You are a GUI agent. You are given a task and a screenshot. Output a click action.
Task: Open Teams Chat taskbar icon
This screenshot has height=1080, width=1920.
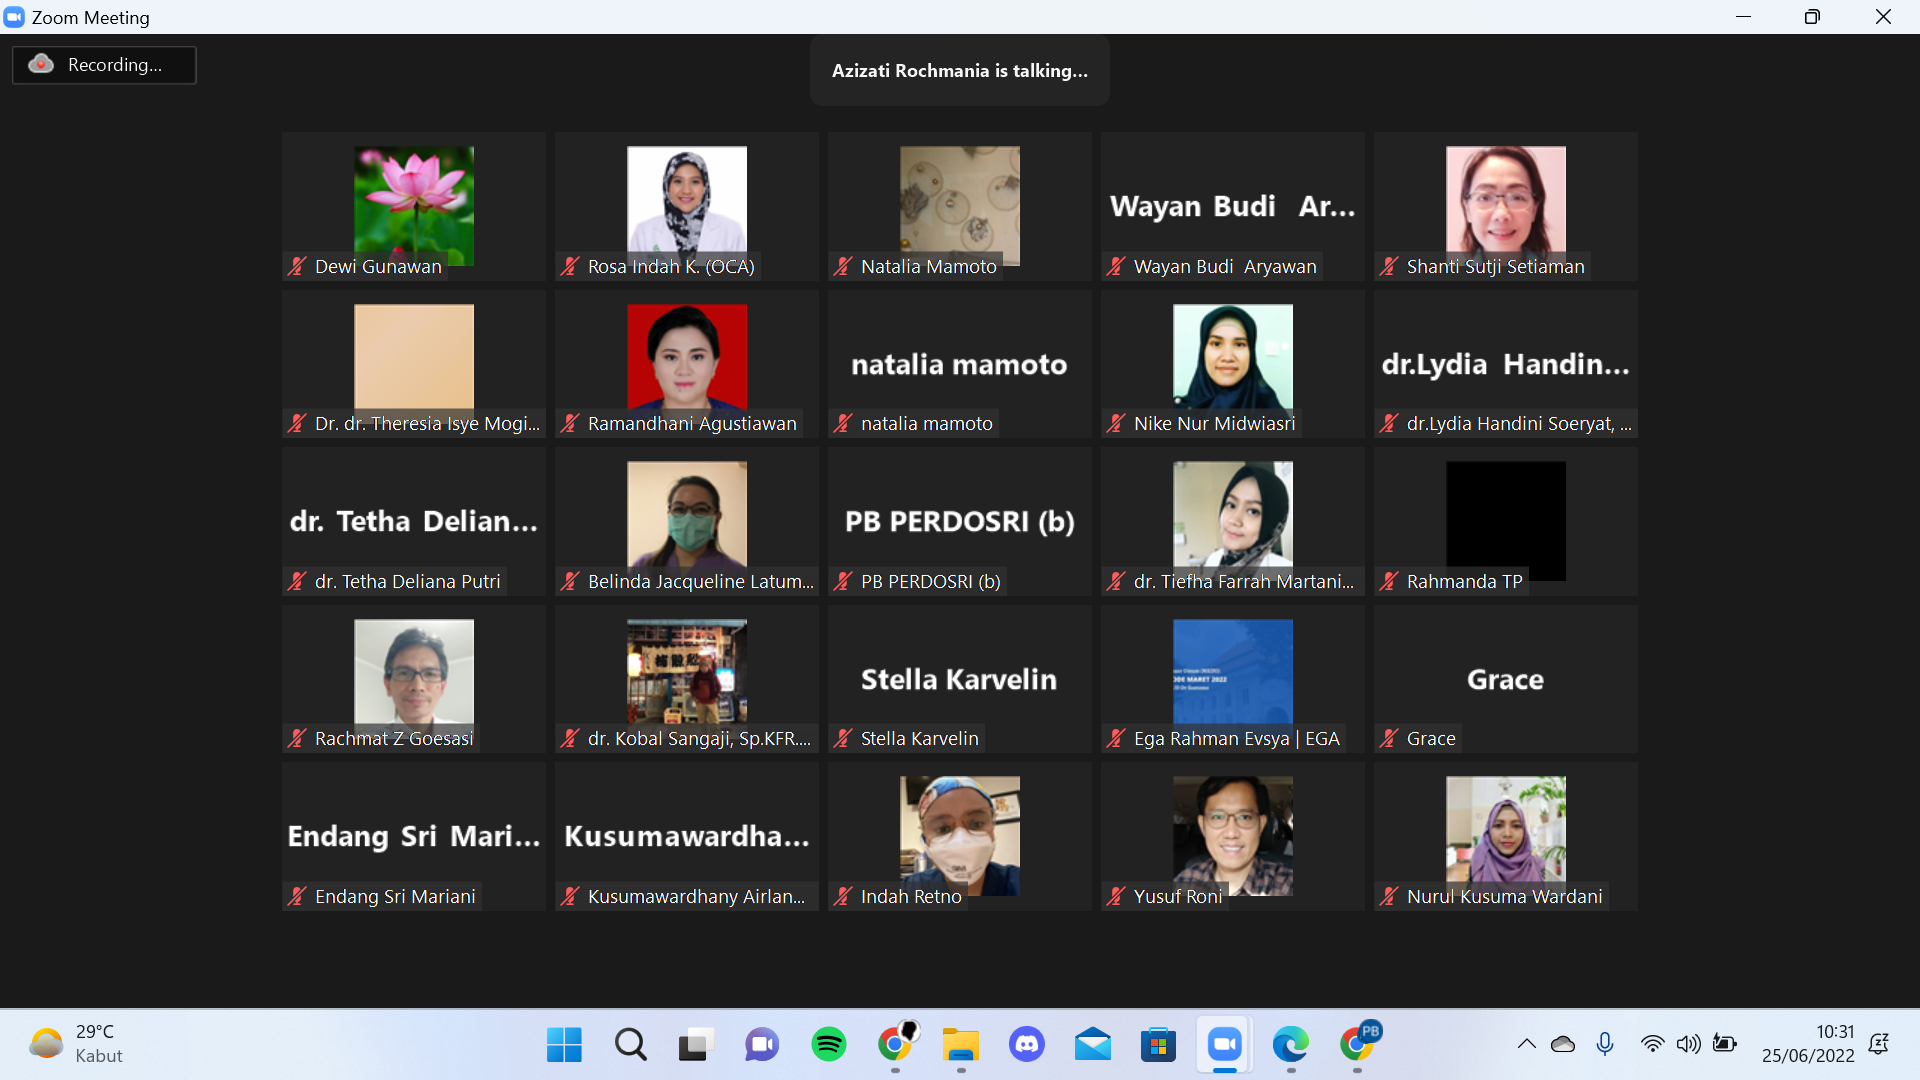762,1045
